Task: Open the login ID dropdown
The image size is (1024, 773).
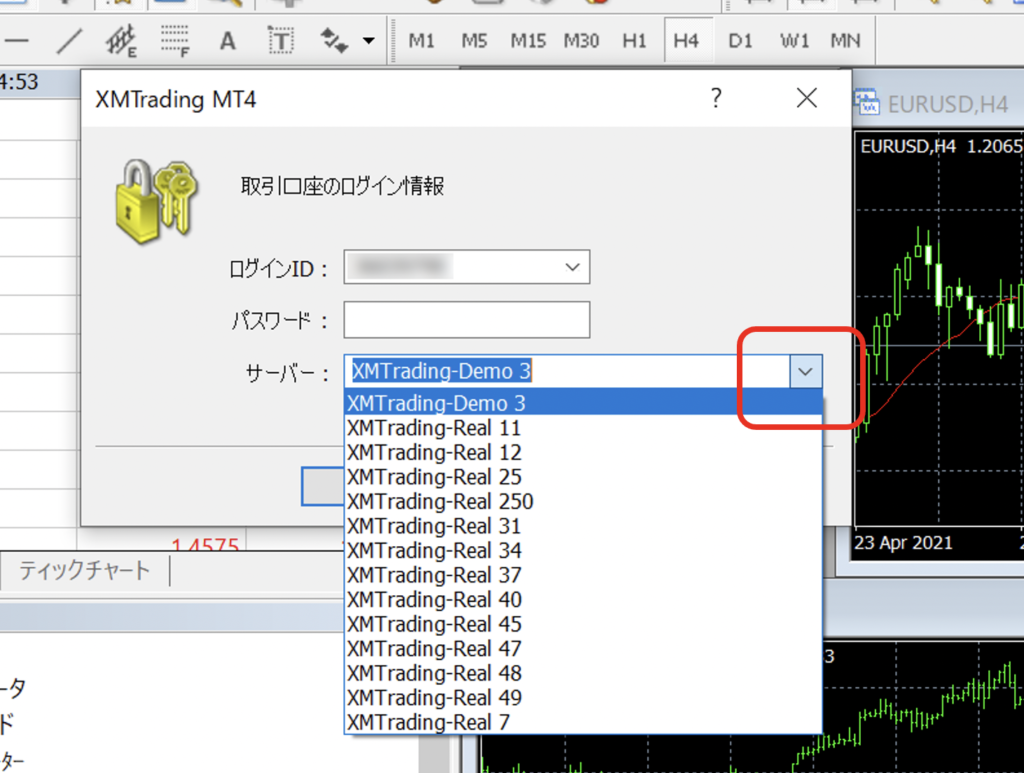Action: 572,266
